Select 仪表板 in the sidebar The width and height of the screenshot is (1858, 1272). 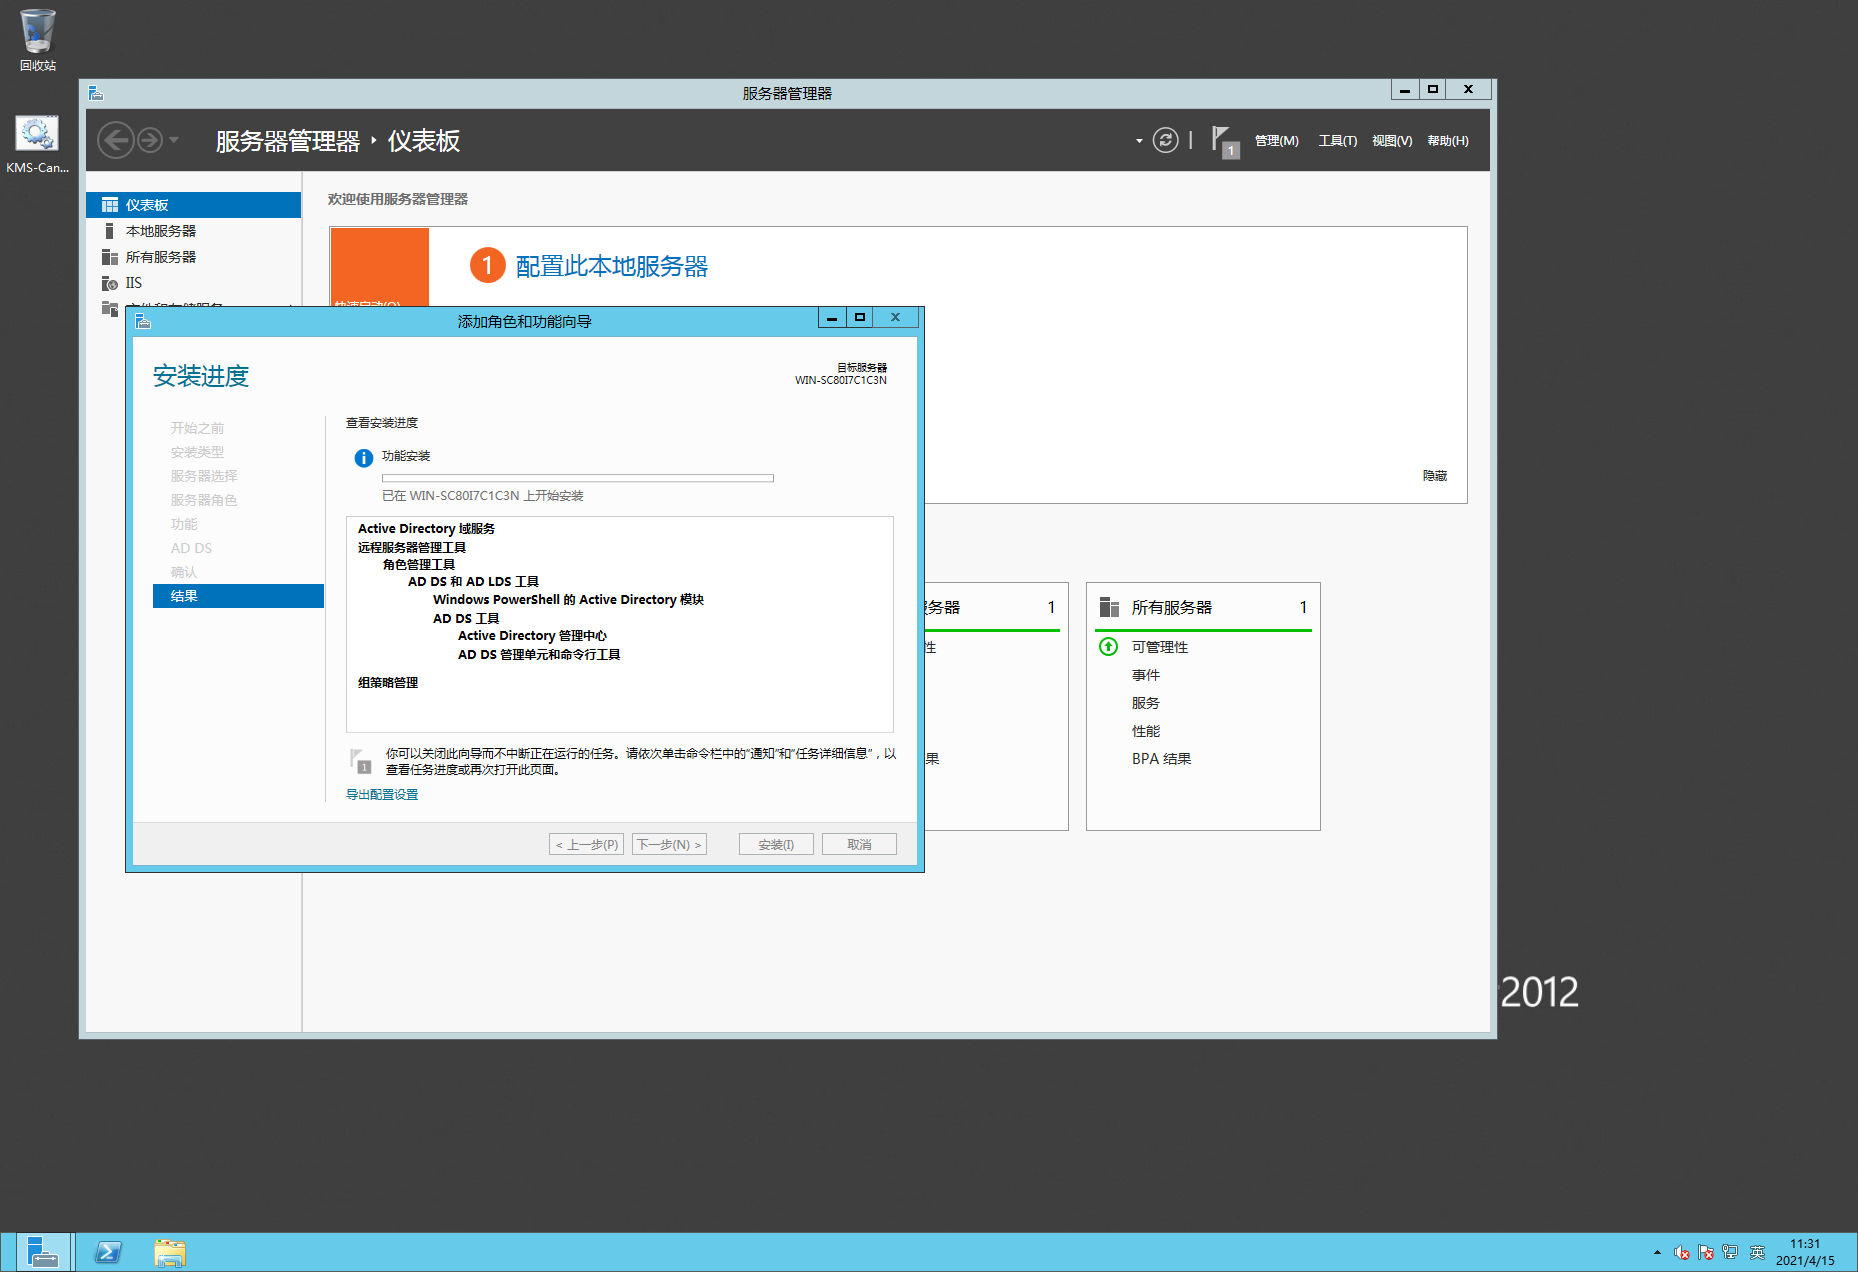click(194, 205)
